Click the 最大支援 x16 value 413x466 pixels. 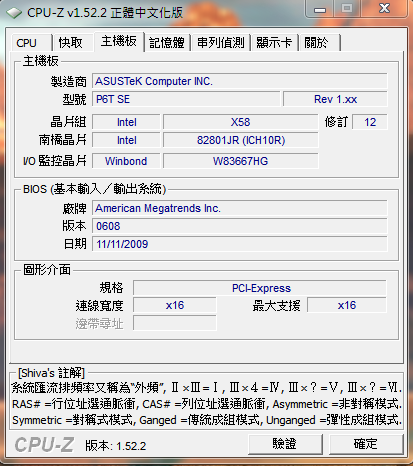[x=347, y=305]
